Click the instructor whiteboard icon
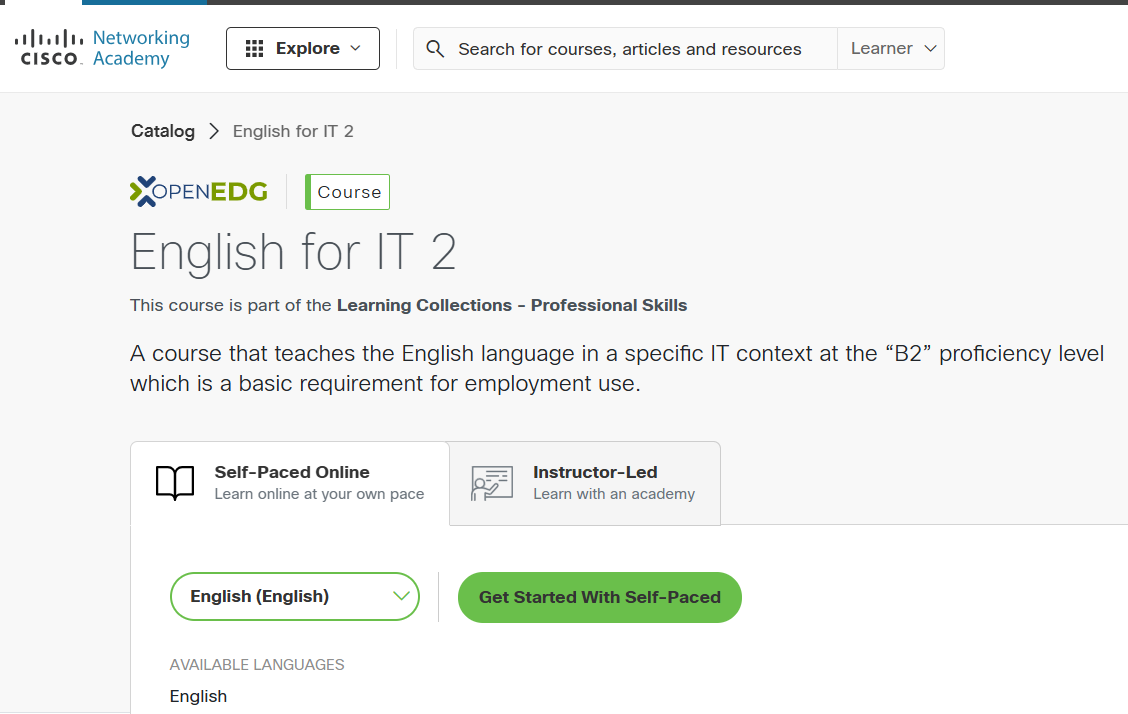The height and width of the screenshot is (714, 1128). tap(488, 483)
